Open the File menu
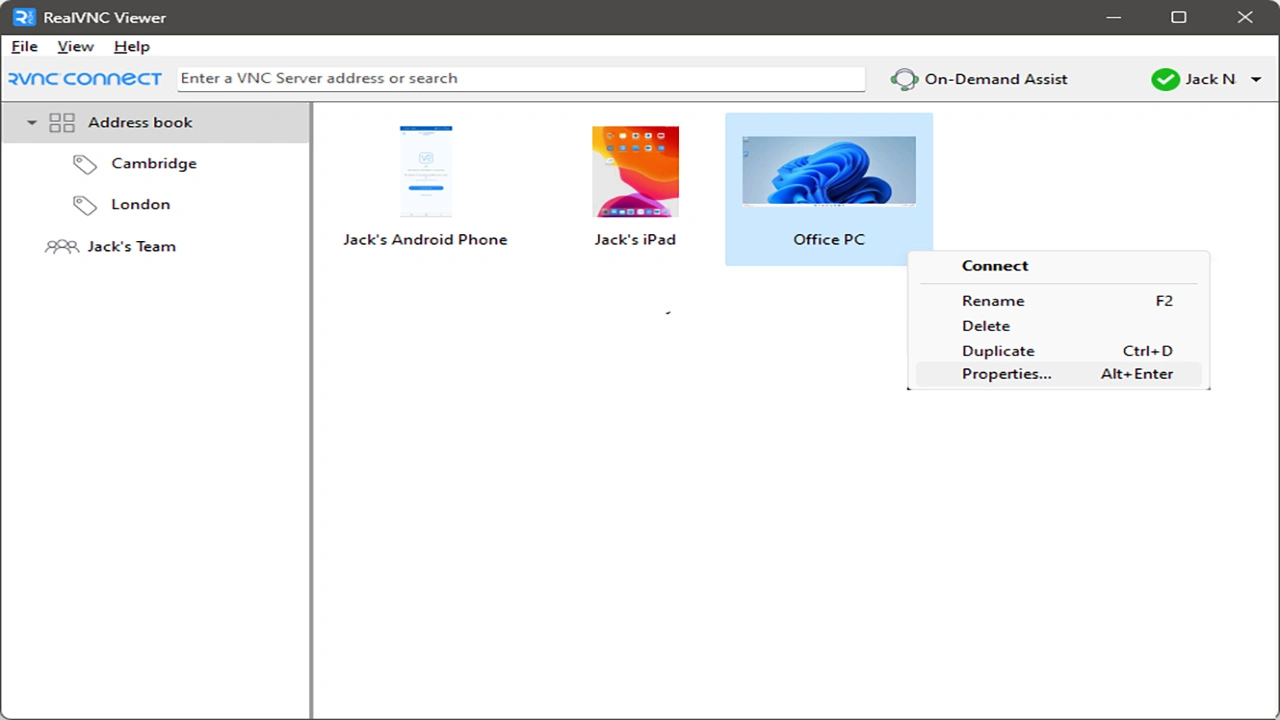This screenshot has height=720, width=1280. (x=24, y=46)
